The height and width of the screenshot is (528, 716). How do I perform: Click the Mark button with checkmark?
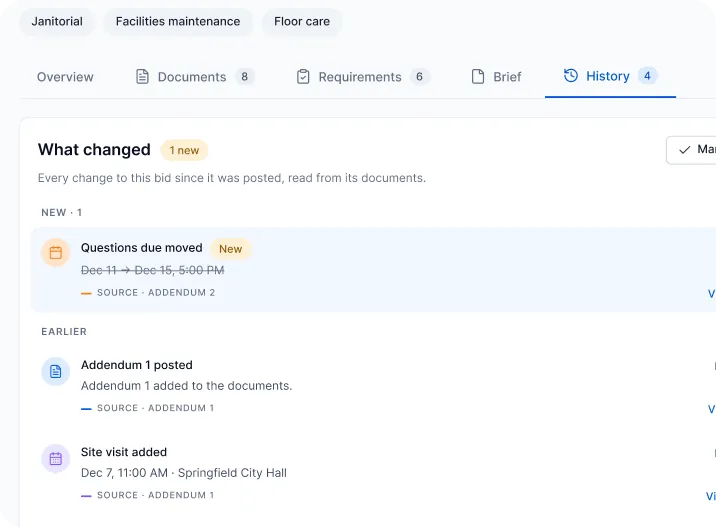coord(691,150)
